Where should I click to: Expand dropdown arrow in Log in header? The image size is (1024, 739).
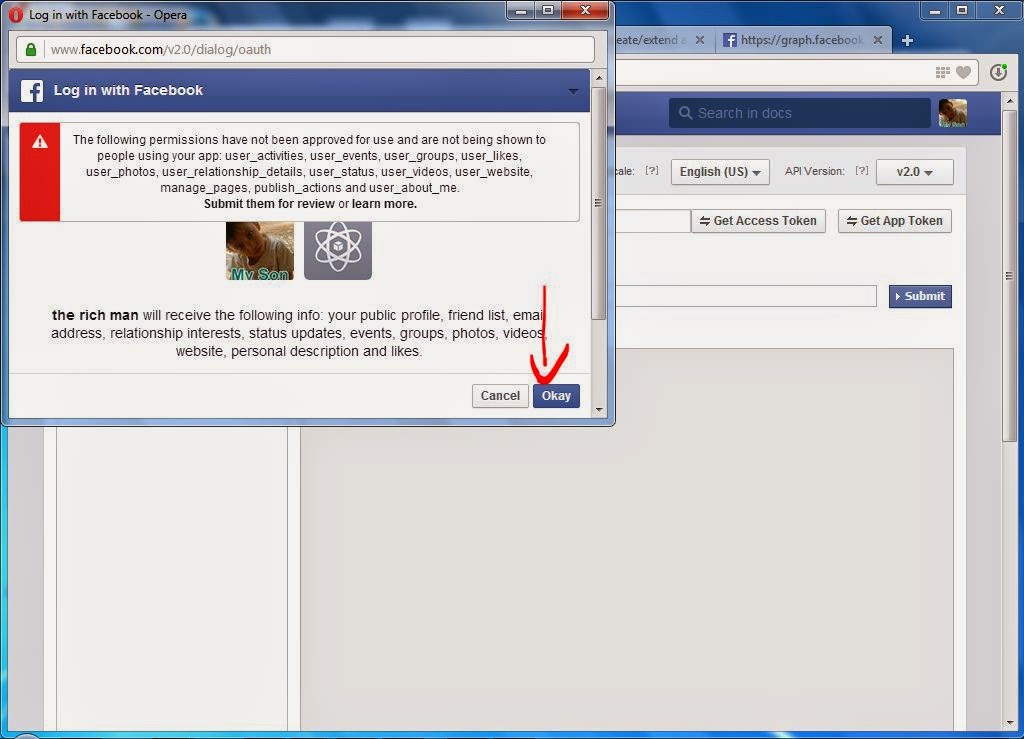[573, 91]
